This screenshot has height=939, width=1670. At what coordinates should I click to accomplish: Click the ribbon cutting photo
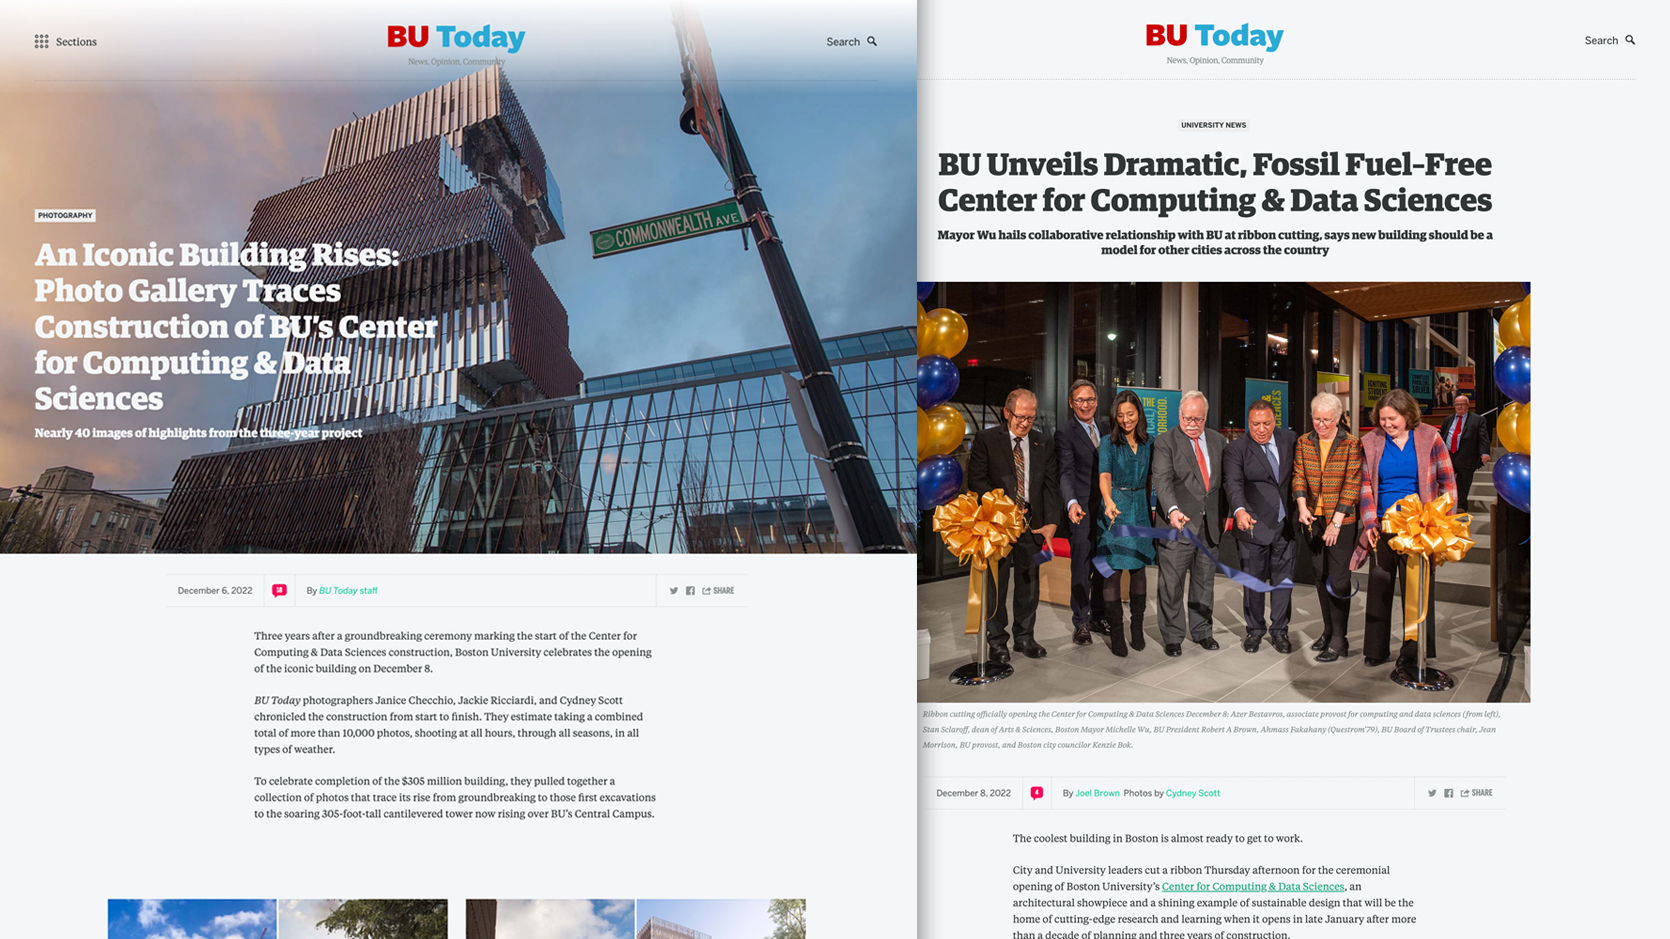1223,492
